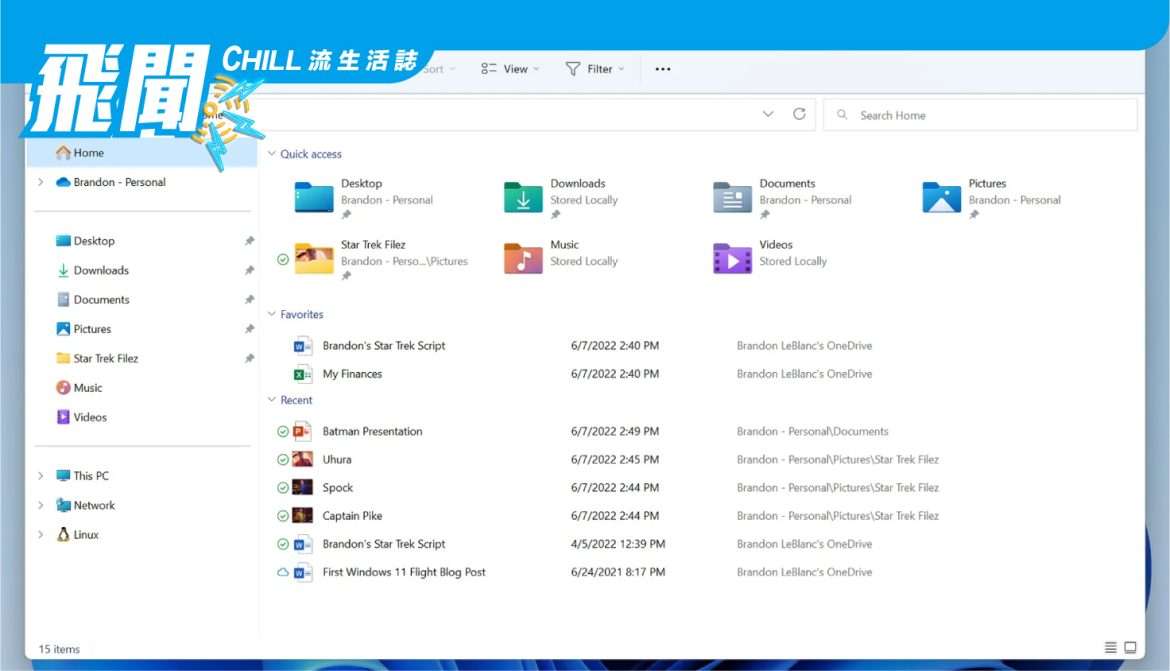The width and height of the screenshot is (1170, 671).
Task: Click the refresh icon in address bar
Action: click(x=799, y=114)
